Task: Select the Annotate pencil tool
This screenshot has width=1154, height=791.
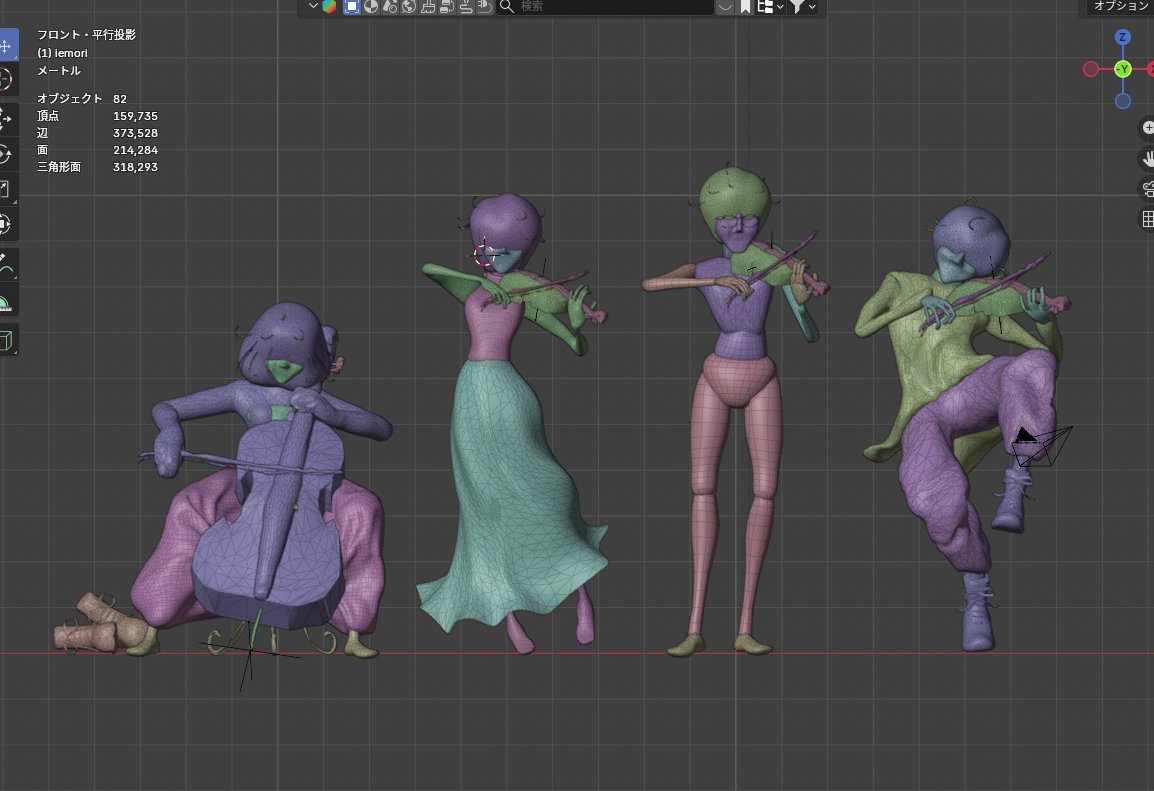Action: 6,265
